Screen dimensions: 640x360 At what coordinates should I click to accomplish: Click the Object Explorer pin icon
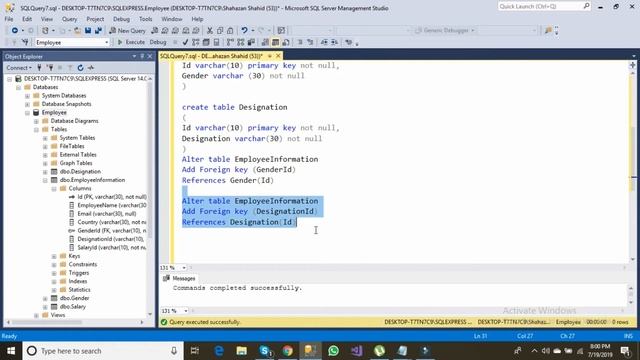(x=142, y=56)
